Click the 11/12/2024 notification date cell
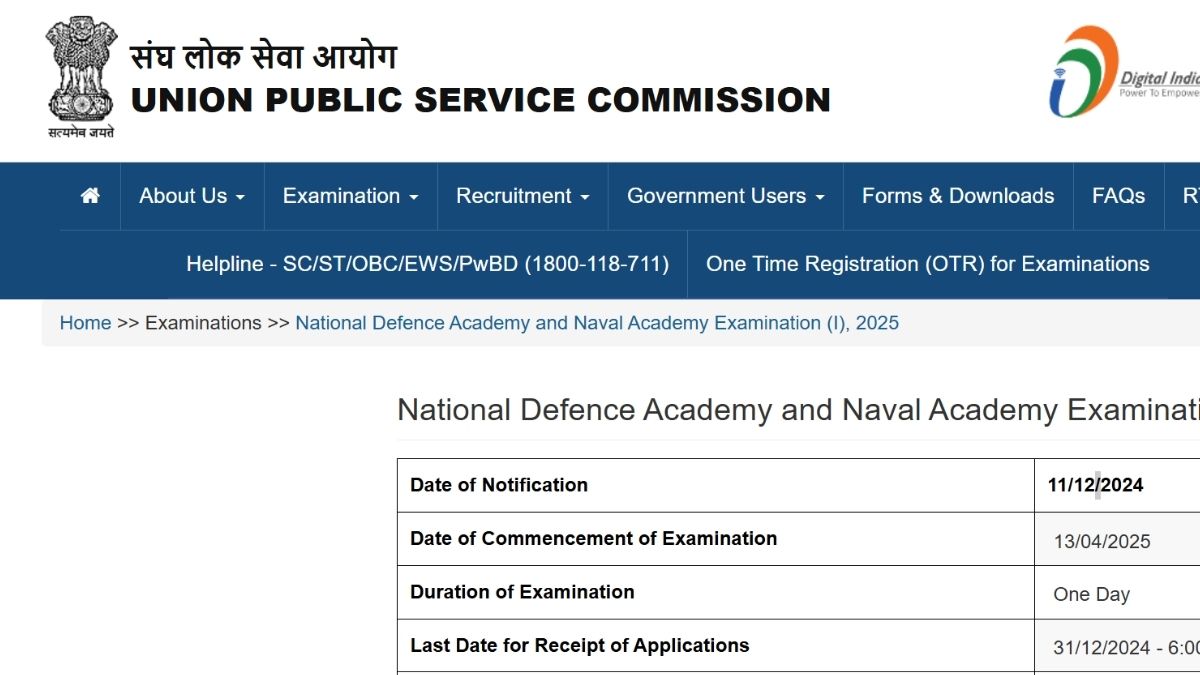This screenshot has height=675, width=1200. pos(1117,486)
